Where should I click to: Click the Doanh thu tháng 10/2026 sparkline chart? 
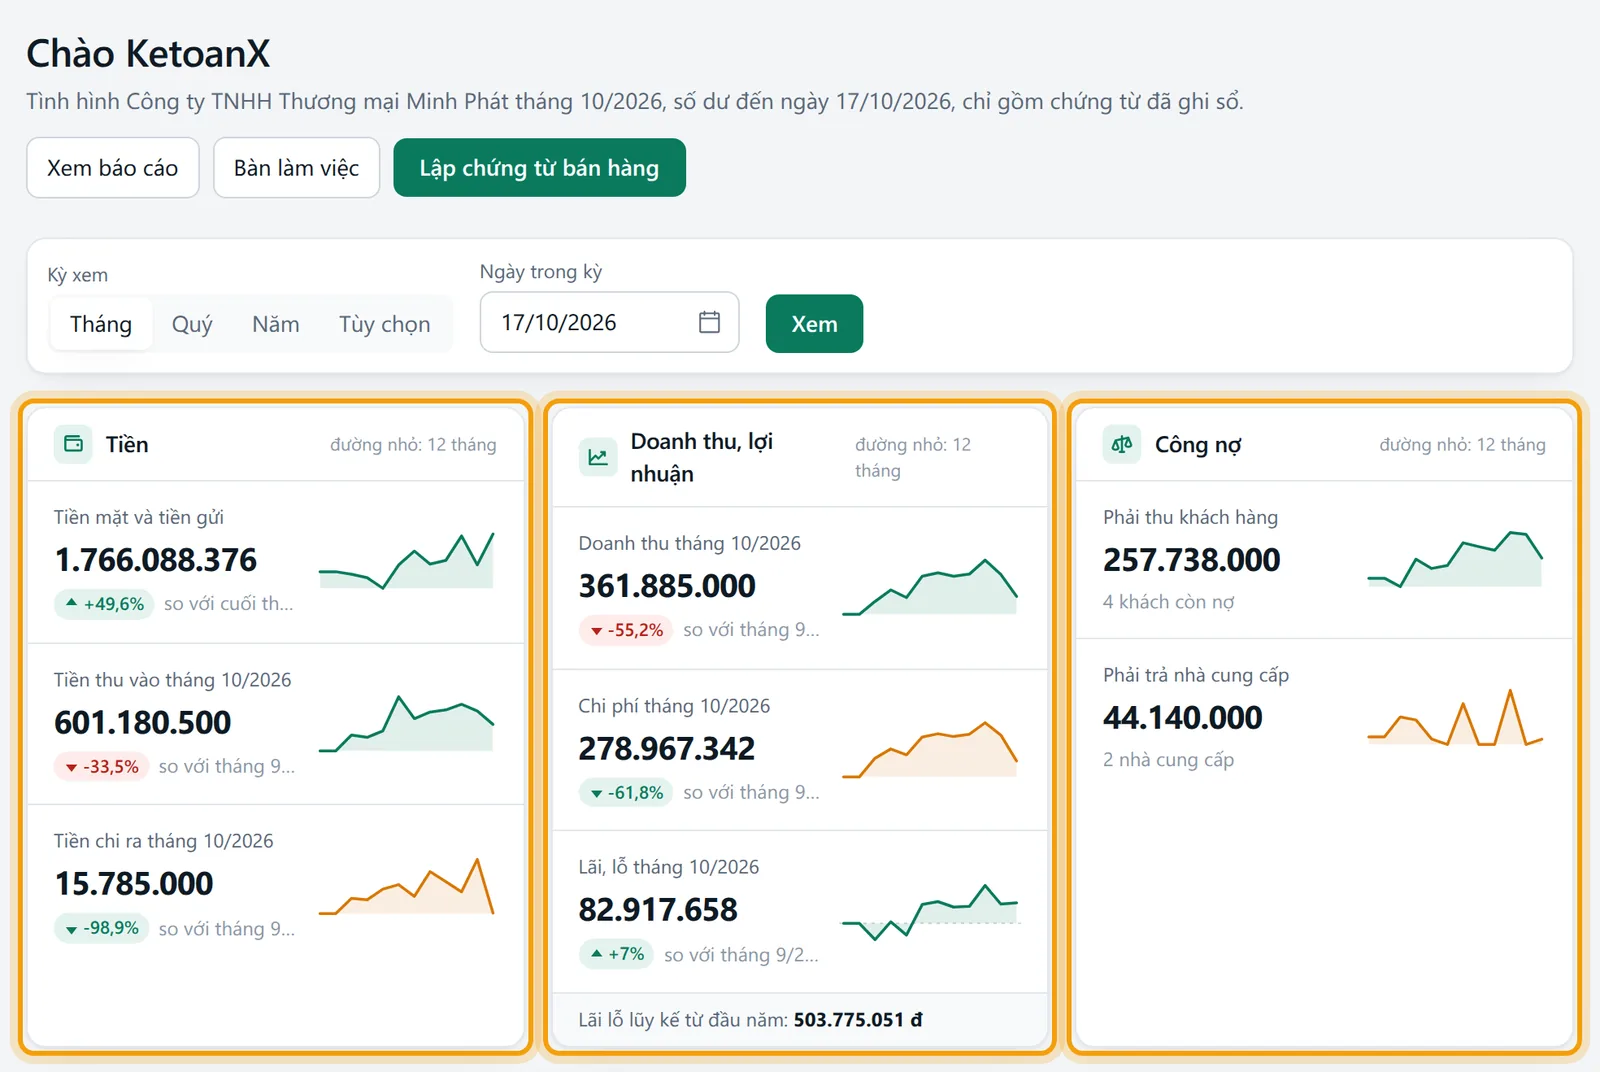tap(930, 587)
